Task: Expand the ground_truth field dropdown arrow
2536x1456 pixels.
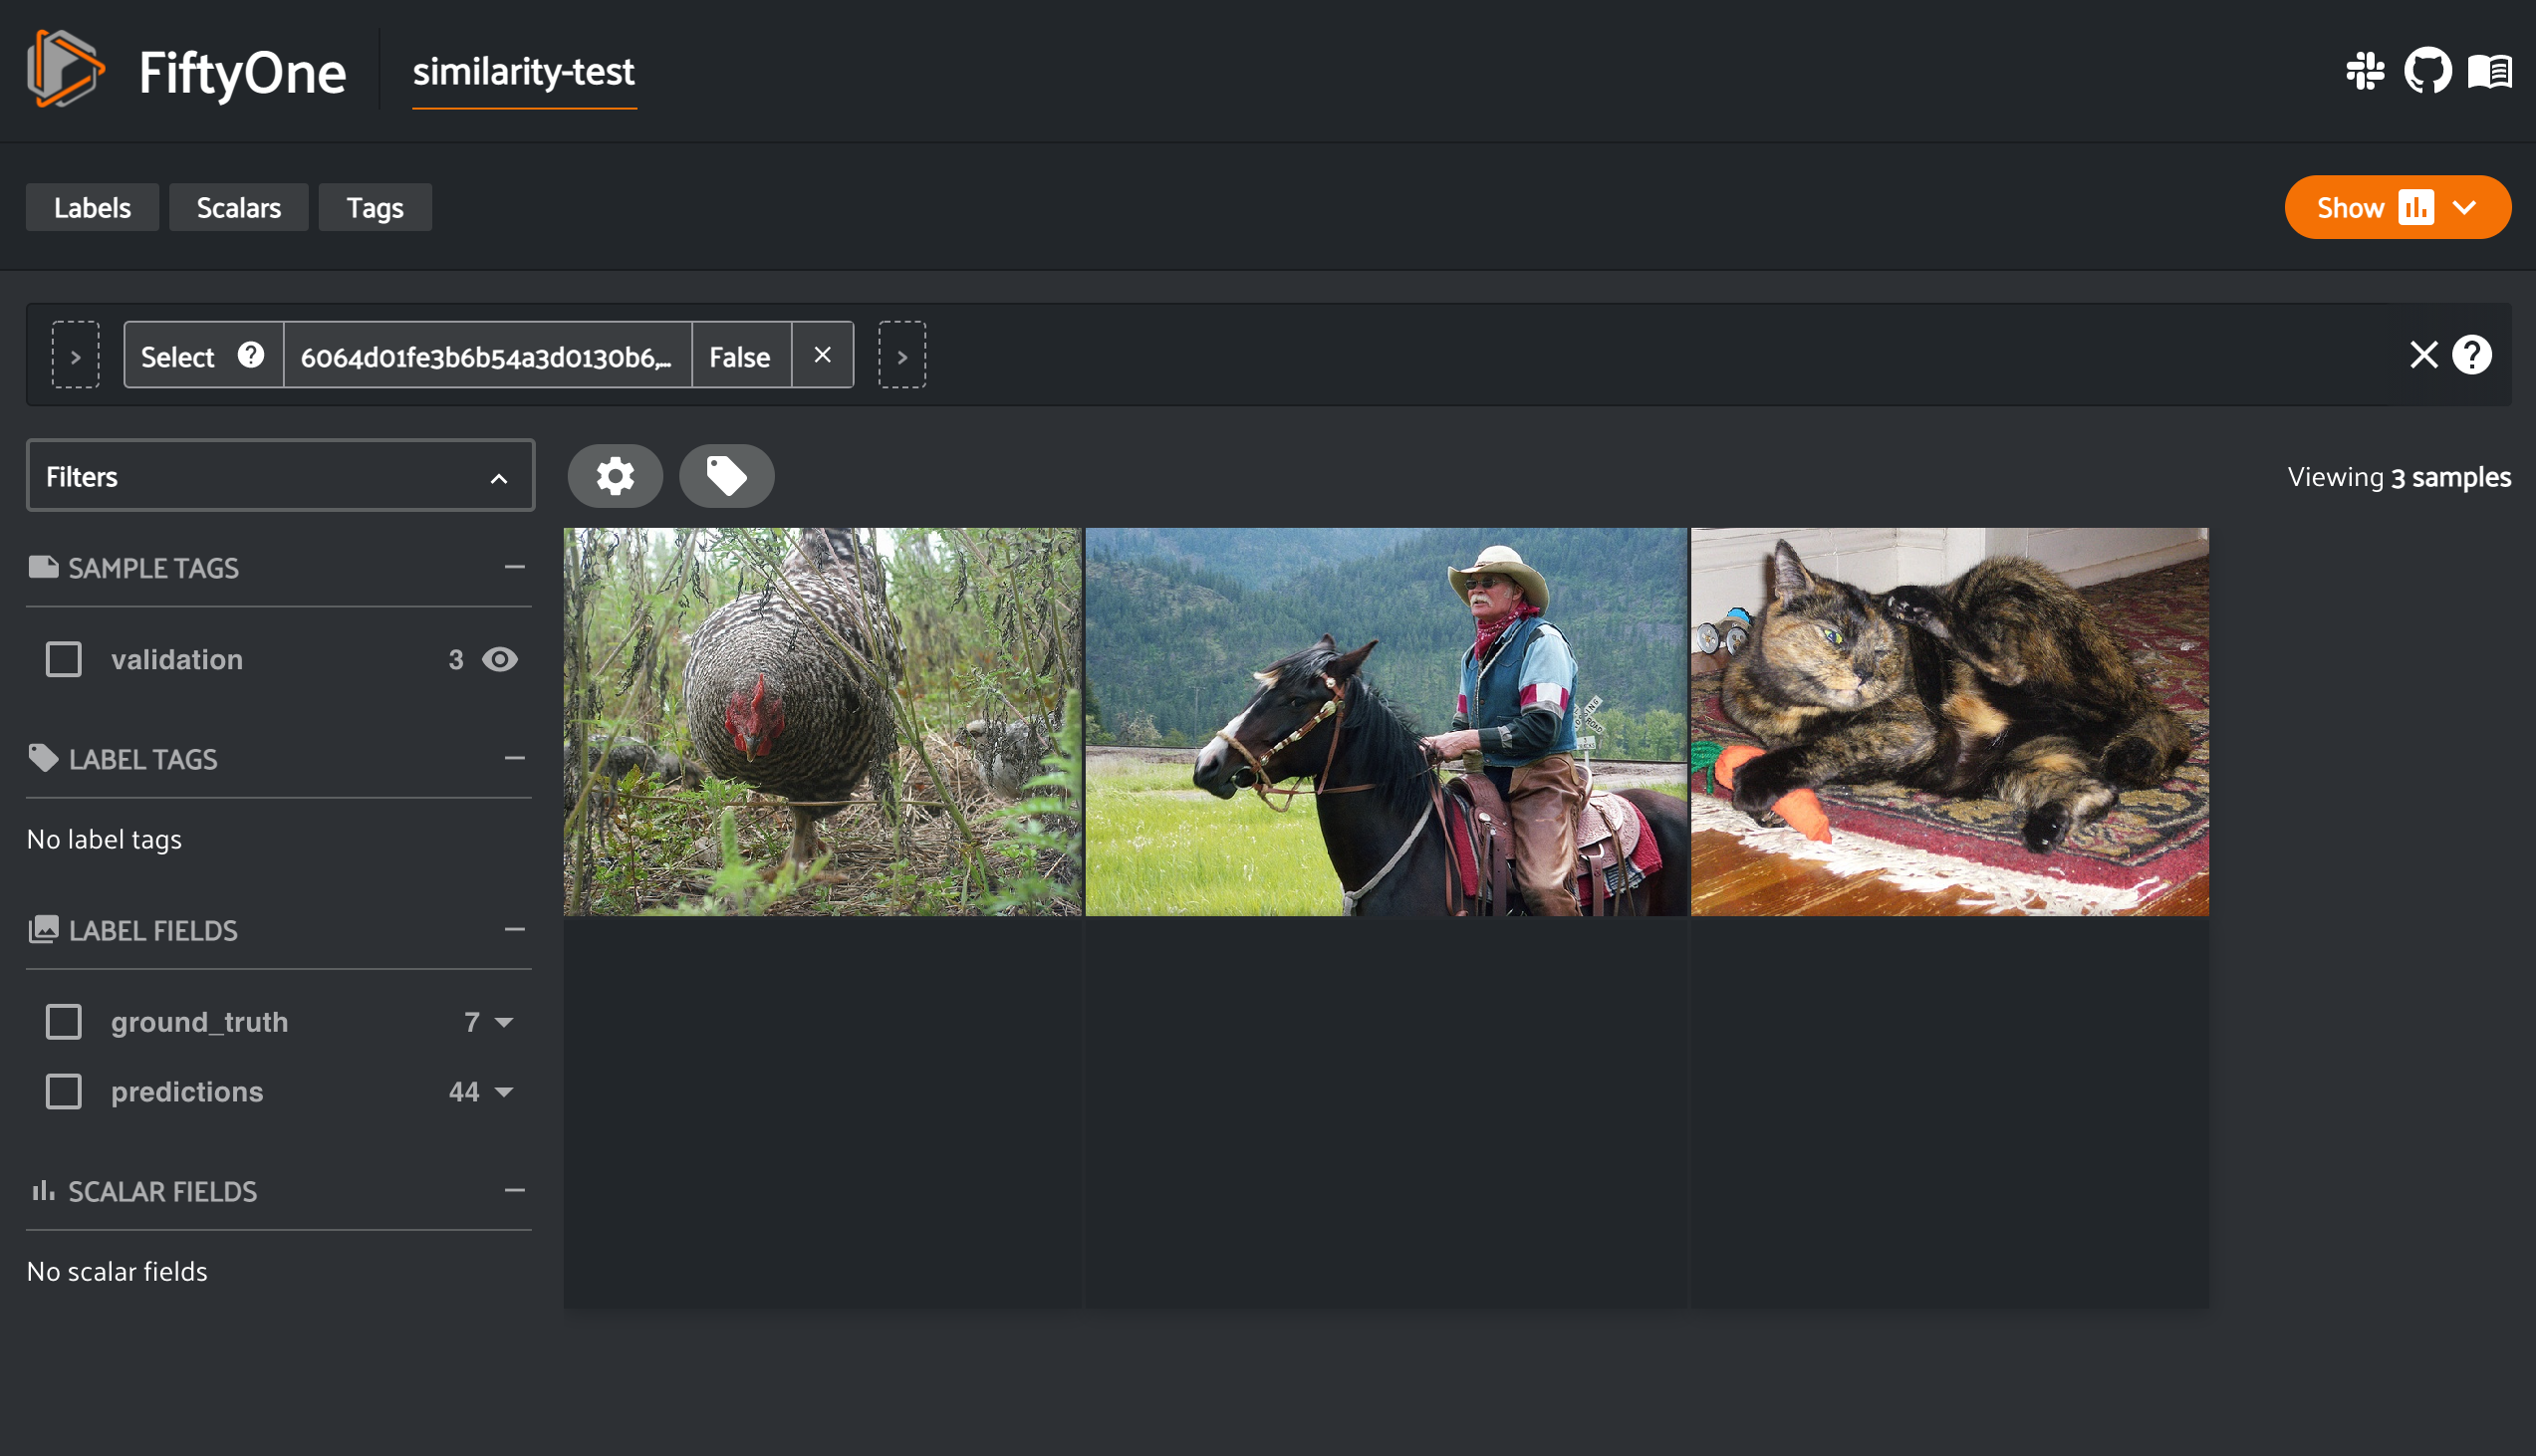Action: pos(504,1022)
